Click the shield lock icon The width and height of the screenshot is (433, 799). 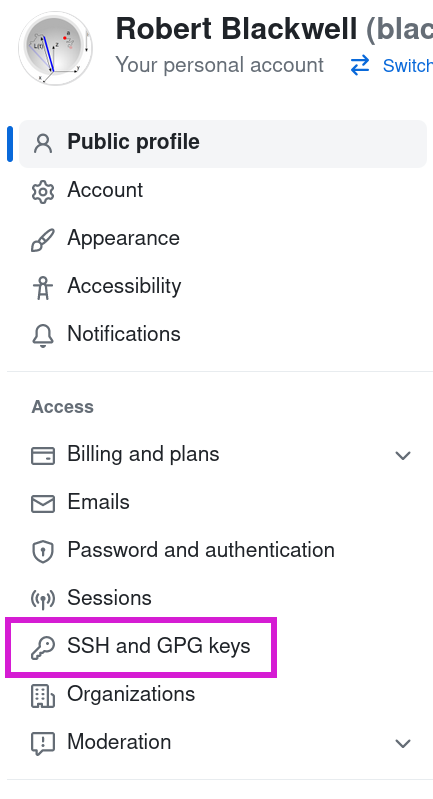[43, 551]
